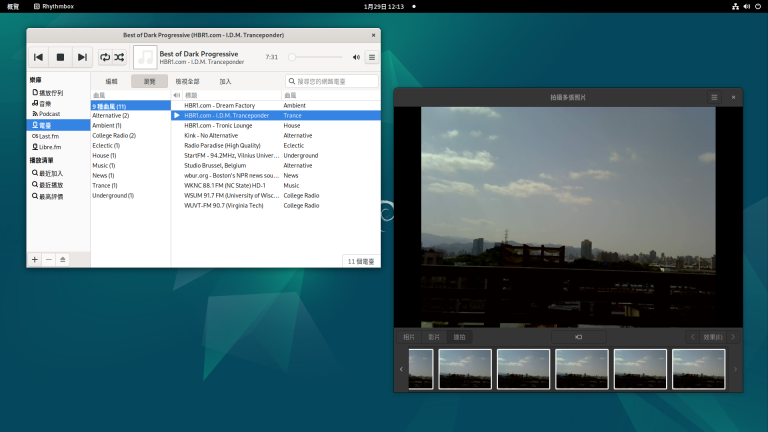Select Ambient (1) genre
Viewport: 768px width, 432px height.
click(x=131, y=125)
